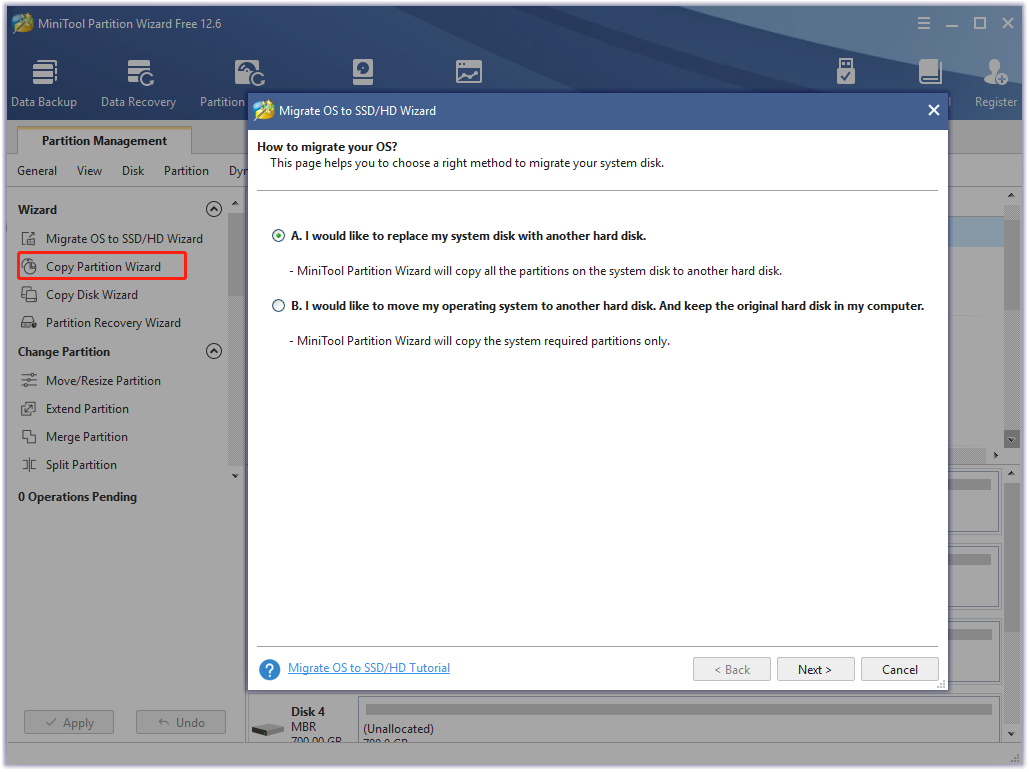The image size is (1029, 772).
Task: Open Migrate OS to SSD/HD Tutorial link
Action: [x=369, y=668]
